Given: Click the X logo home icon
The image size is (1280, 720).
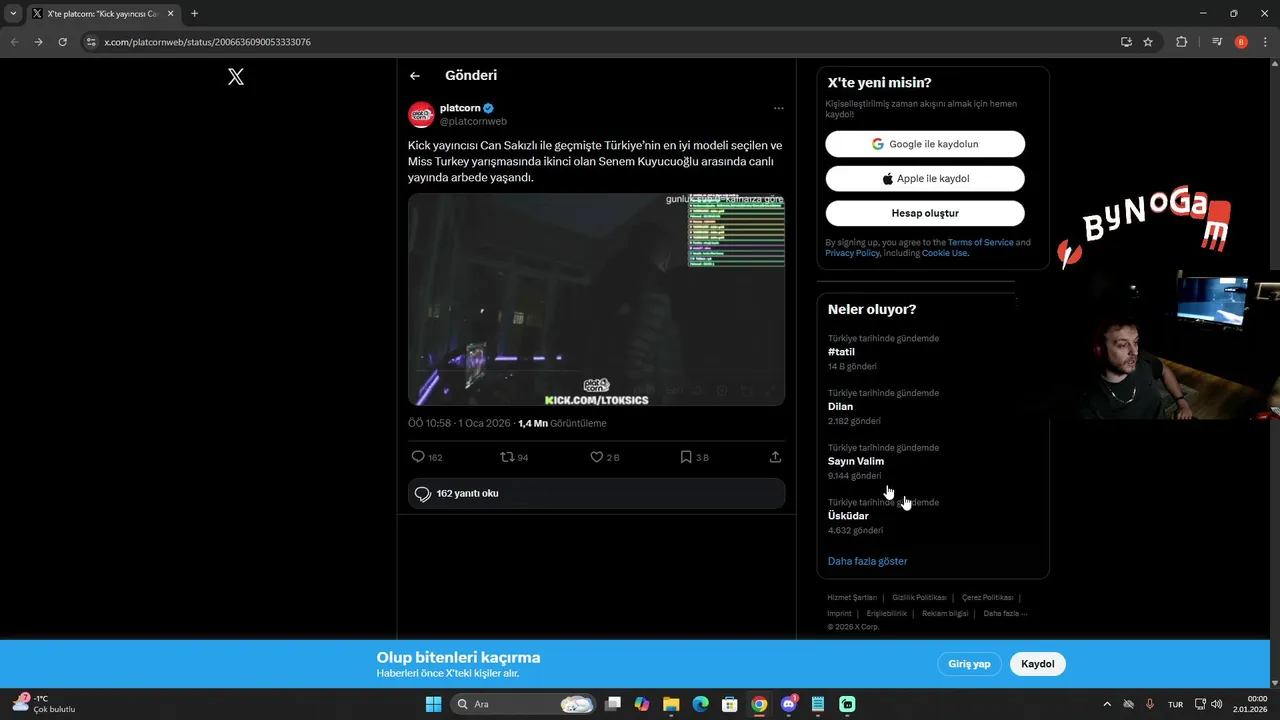Looking at the screenshot, I should [x=236, y=76].
